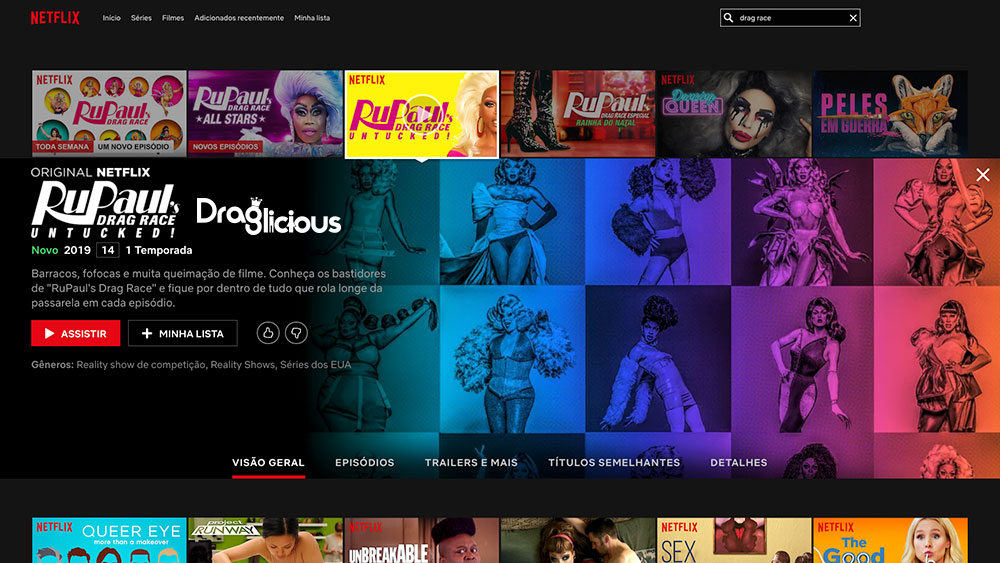
Task: Open the RuPaul's Drag Race thumbnail
Action: (x=109, y=113)
